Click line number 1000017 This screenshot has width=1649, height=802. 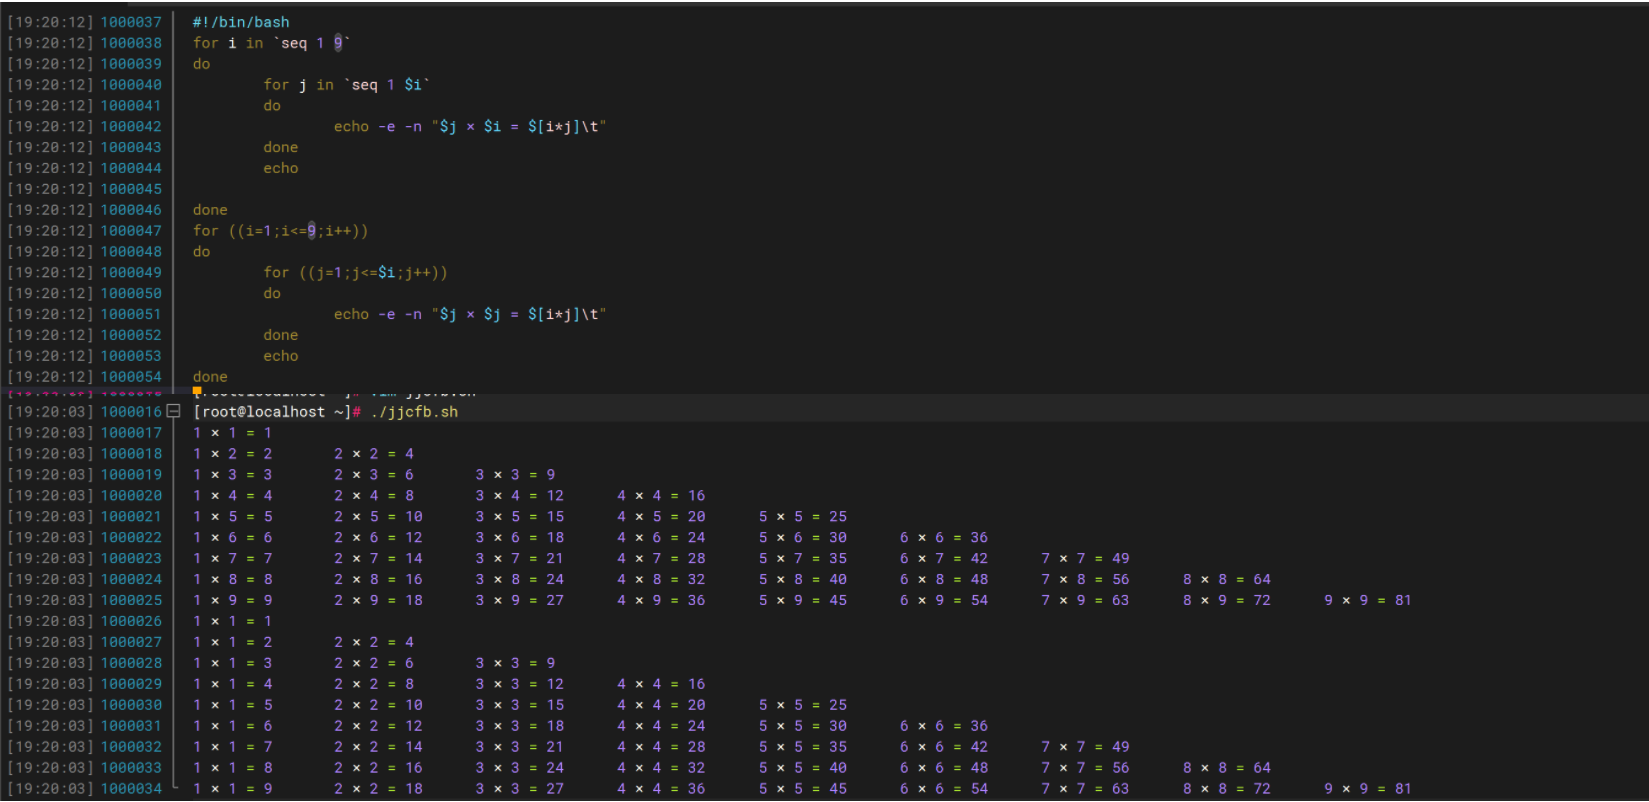[x=131, y=433]
